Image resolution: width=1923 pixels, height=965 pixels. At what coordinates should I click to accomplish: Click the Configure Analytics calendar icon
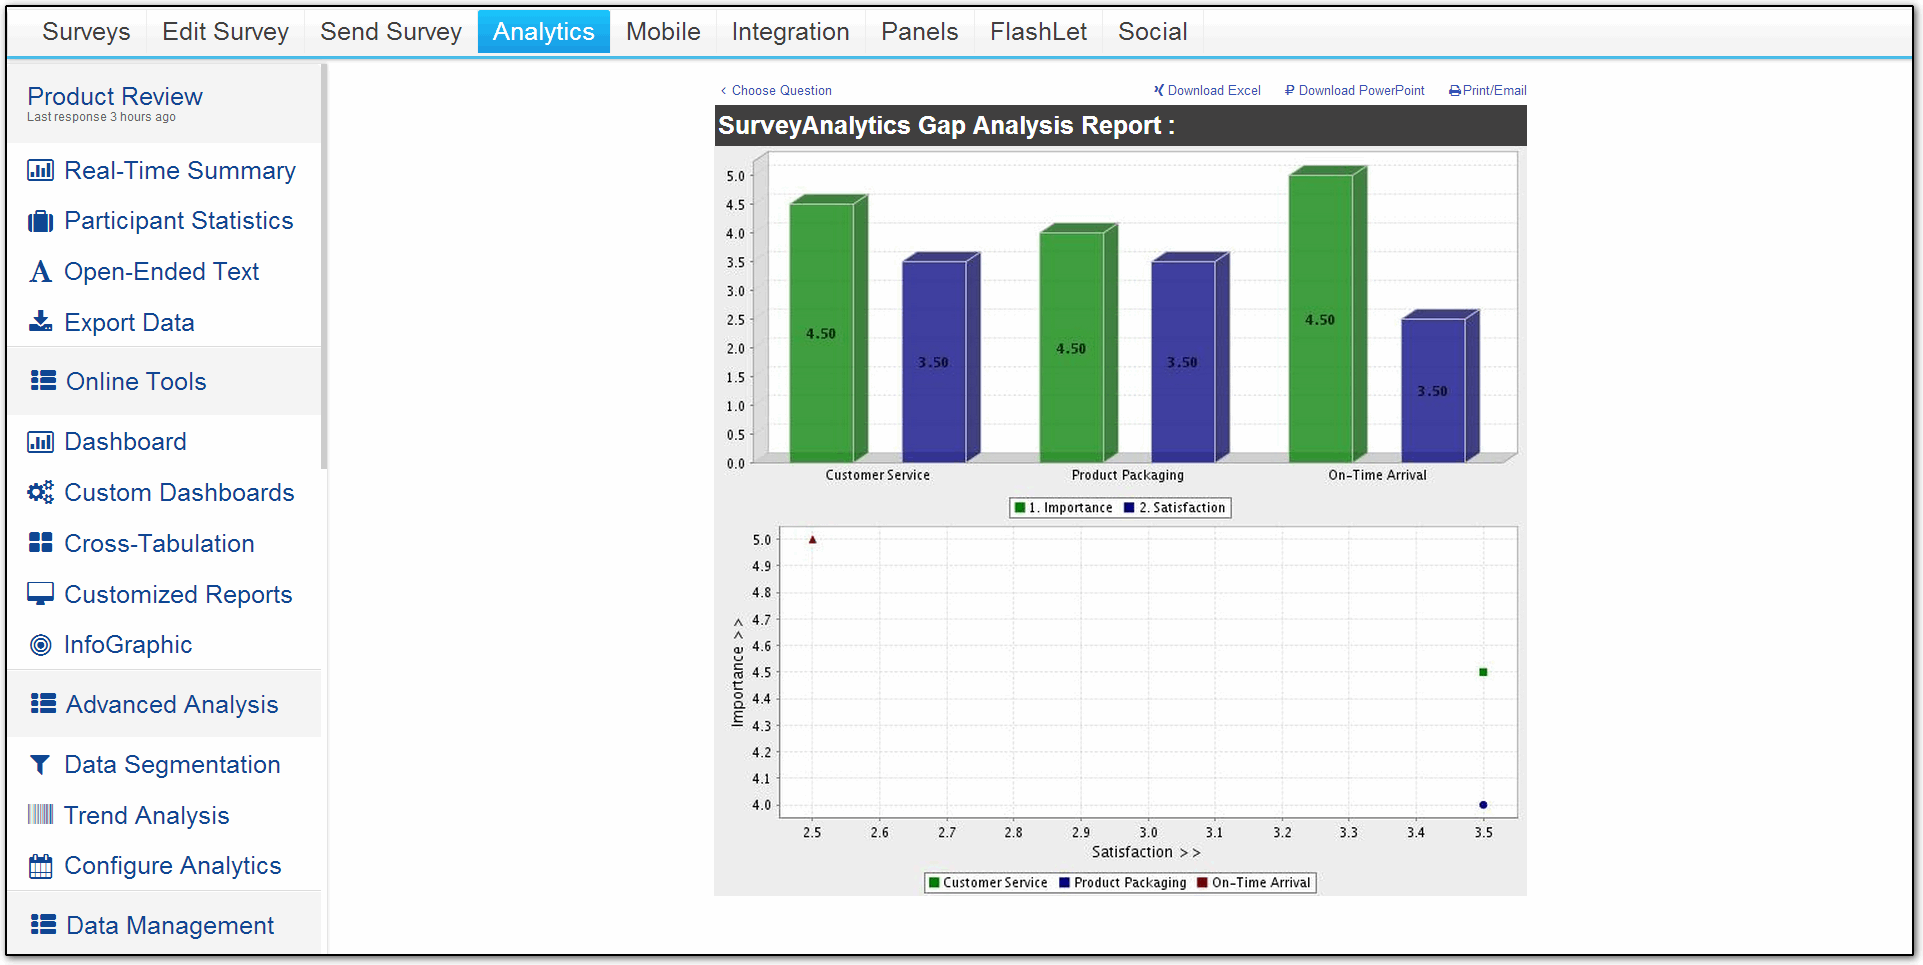[x=40, y=866]
